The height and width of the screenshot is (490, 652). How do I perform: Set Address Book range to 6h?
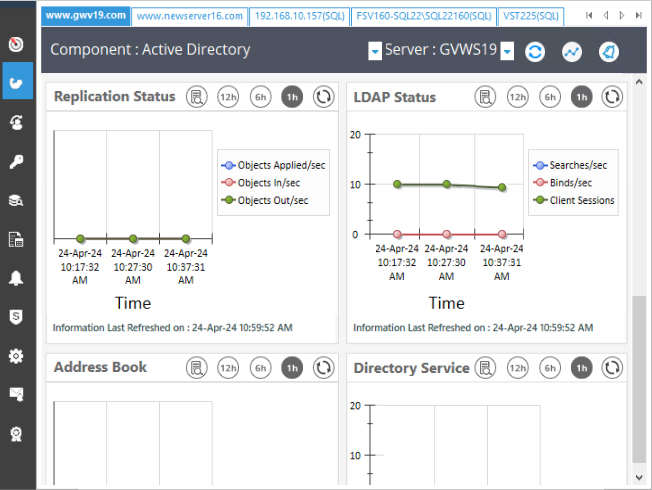[x=260, y=368]
